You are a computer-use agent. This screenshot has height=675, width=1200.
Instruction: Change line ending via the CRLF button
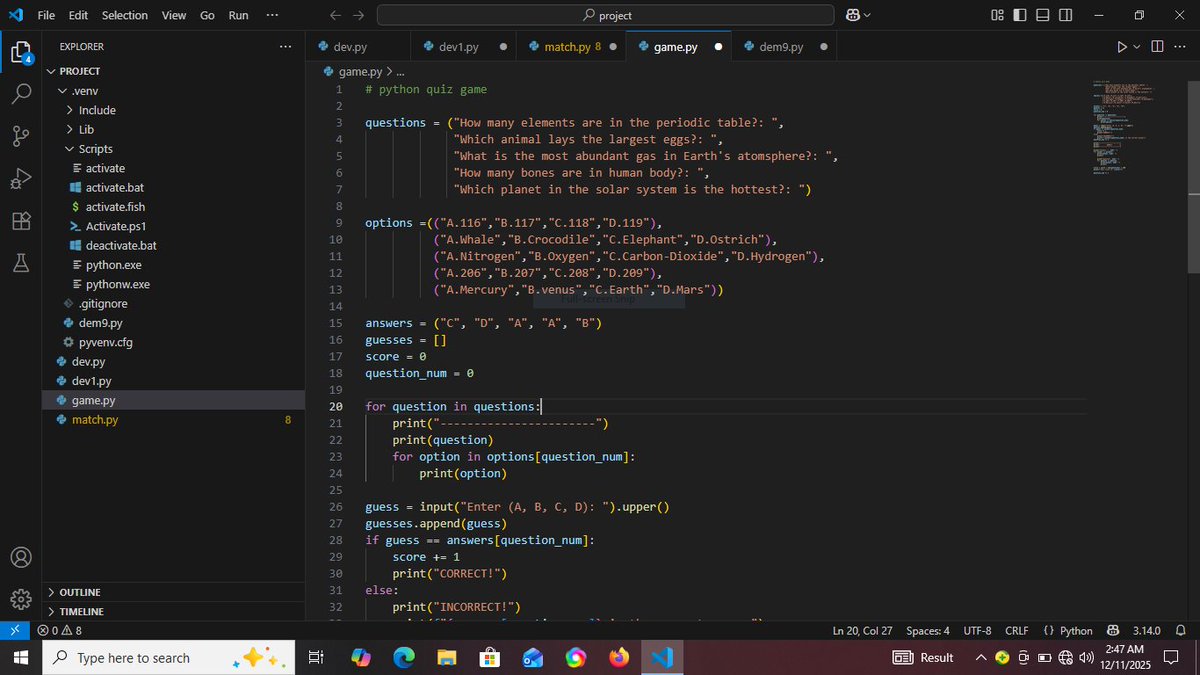pos(1016,630)
